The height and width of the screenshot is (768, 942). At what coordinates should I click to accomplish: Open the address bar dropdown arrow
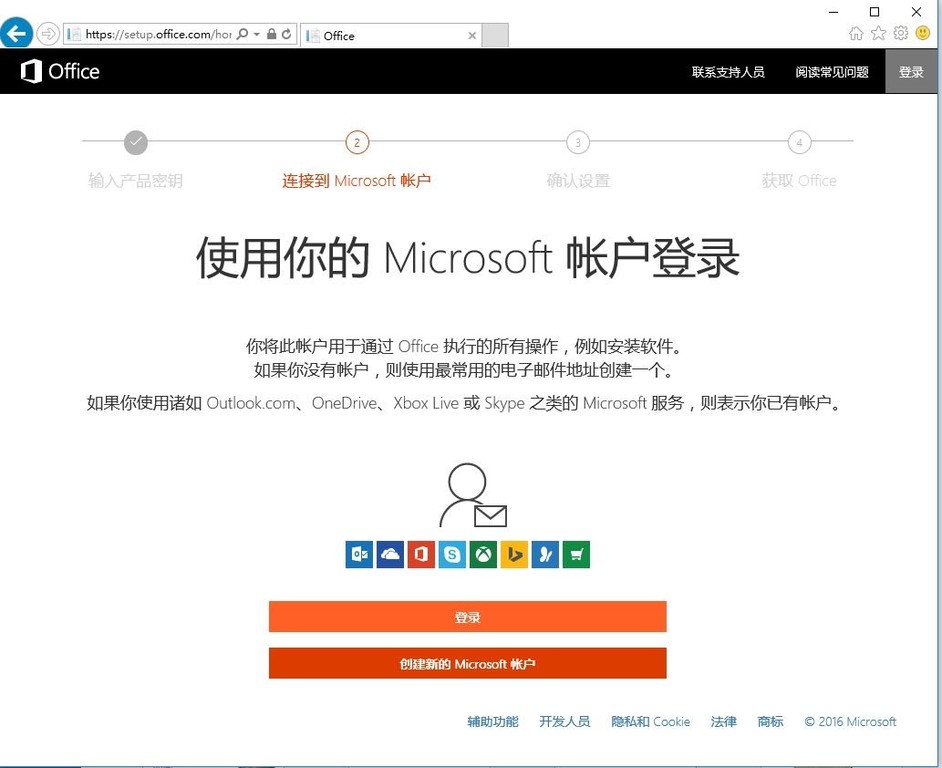pos(257,34)
